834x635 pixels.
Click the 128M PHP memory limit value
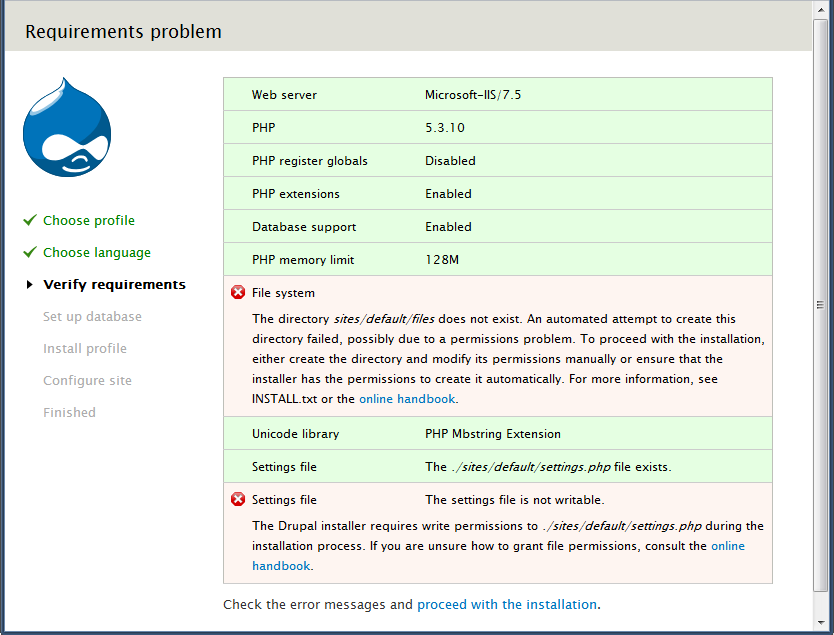[x=442, y=260]
